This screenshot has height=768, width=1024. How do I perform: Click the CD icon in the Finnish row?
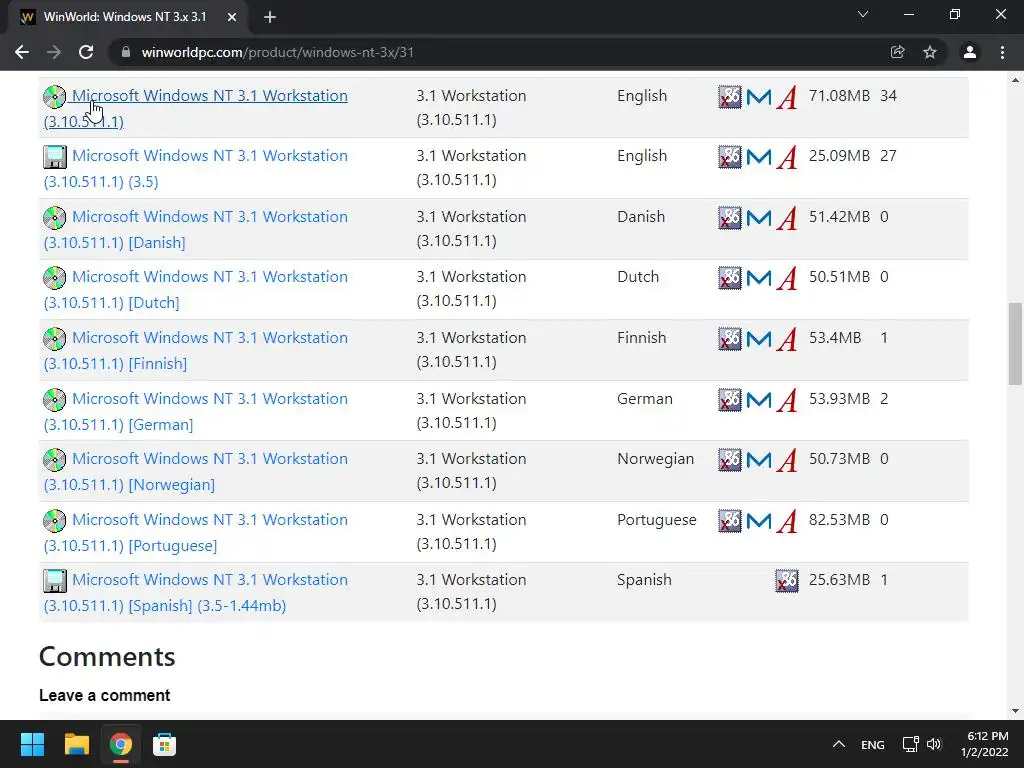point(54,338)
